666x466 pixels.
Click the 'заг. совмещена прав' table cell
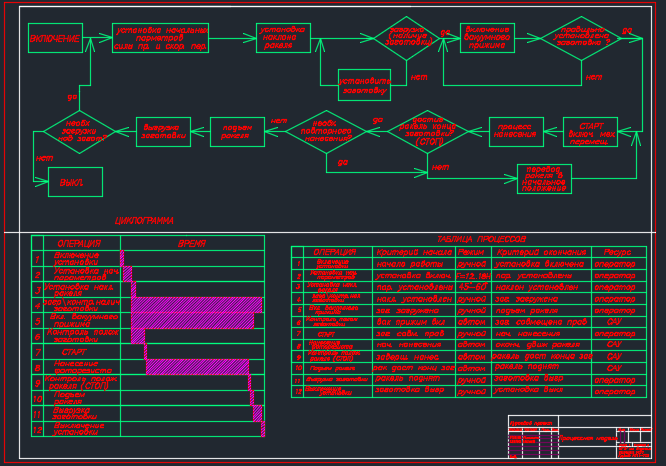pyautogui.click(x=541, y=322)
